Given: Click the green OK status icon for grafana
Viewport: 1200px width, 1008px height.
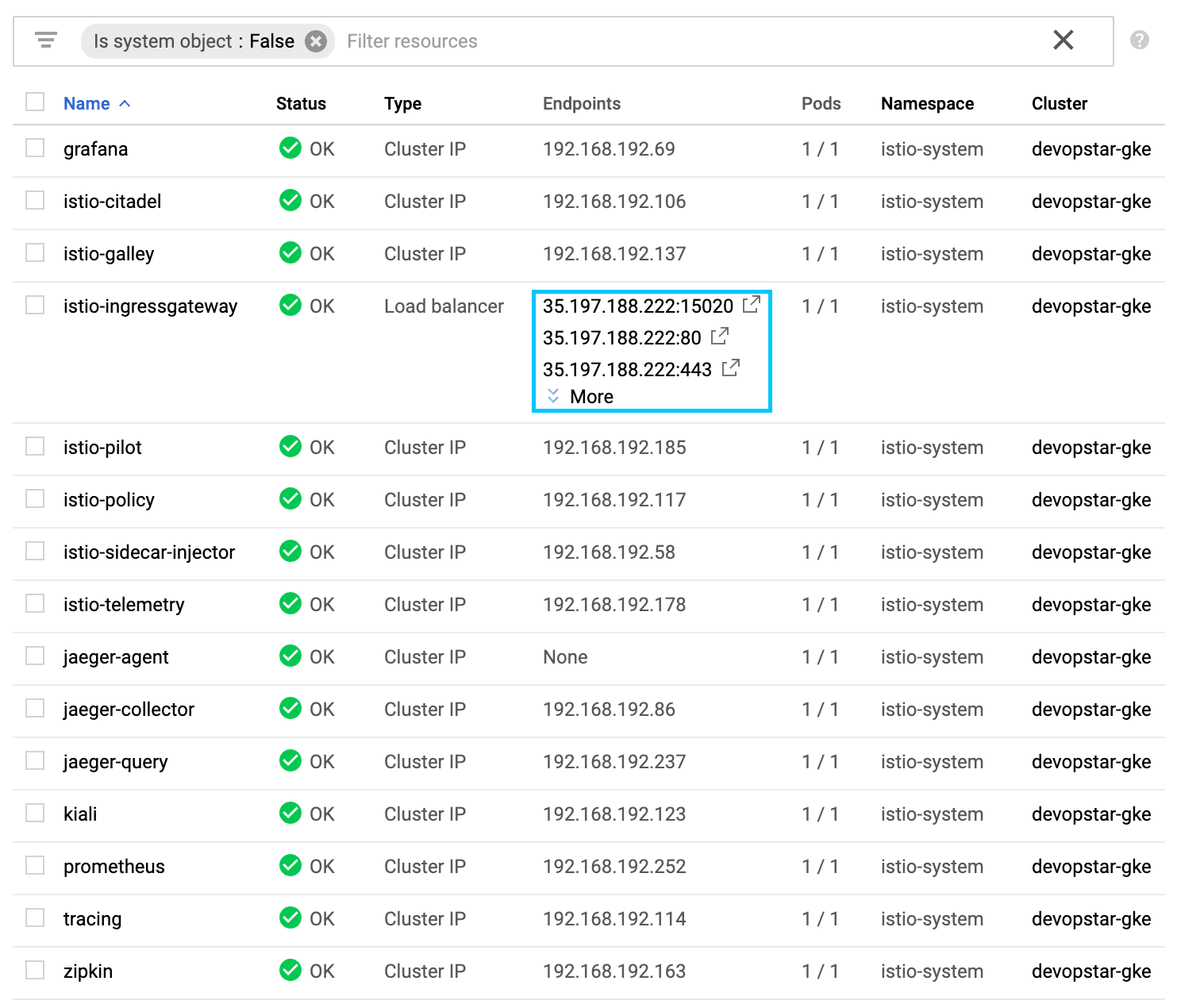Looking at the screenshot, I should (x=290, y=147).
